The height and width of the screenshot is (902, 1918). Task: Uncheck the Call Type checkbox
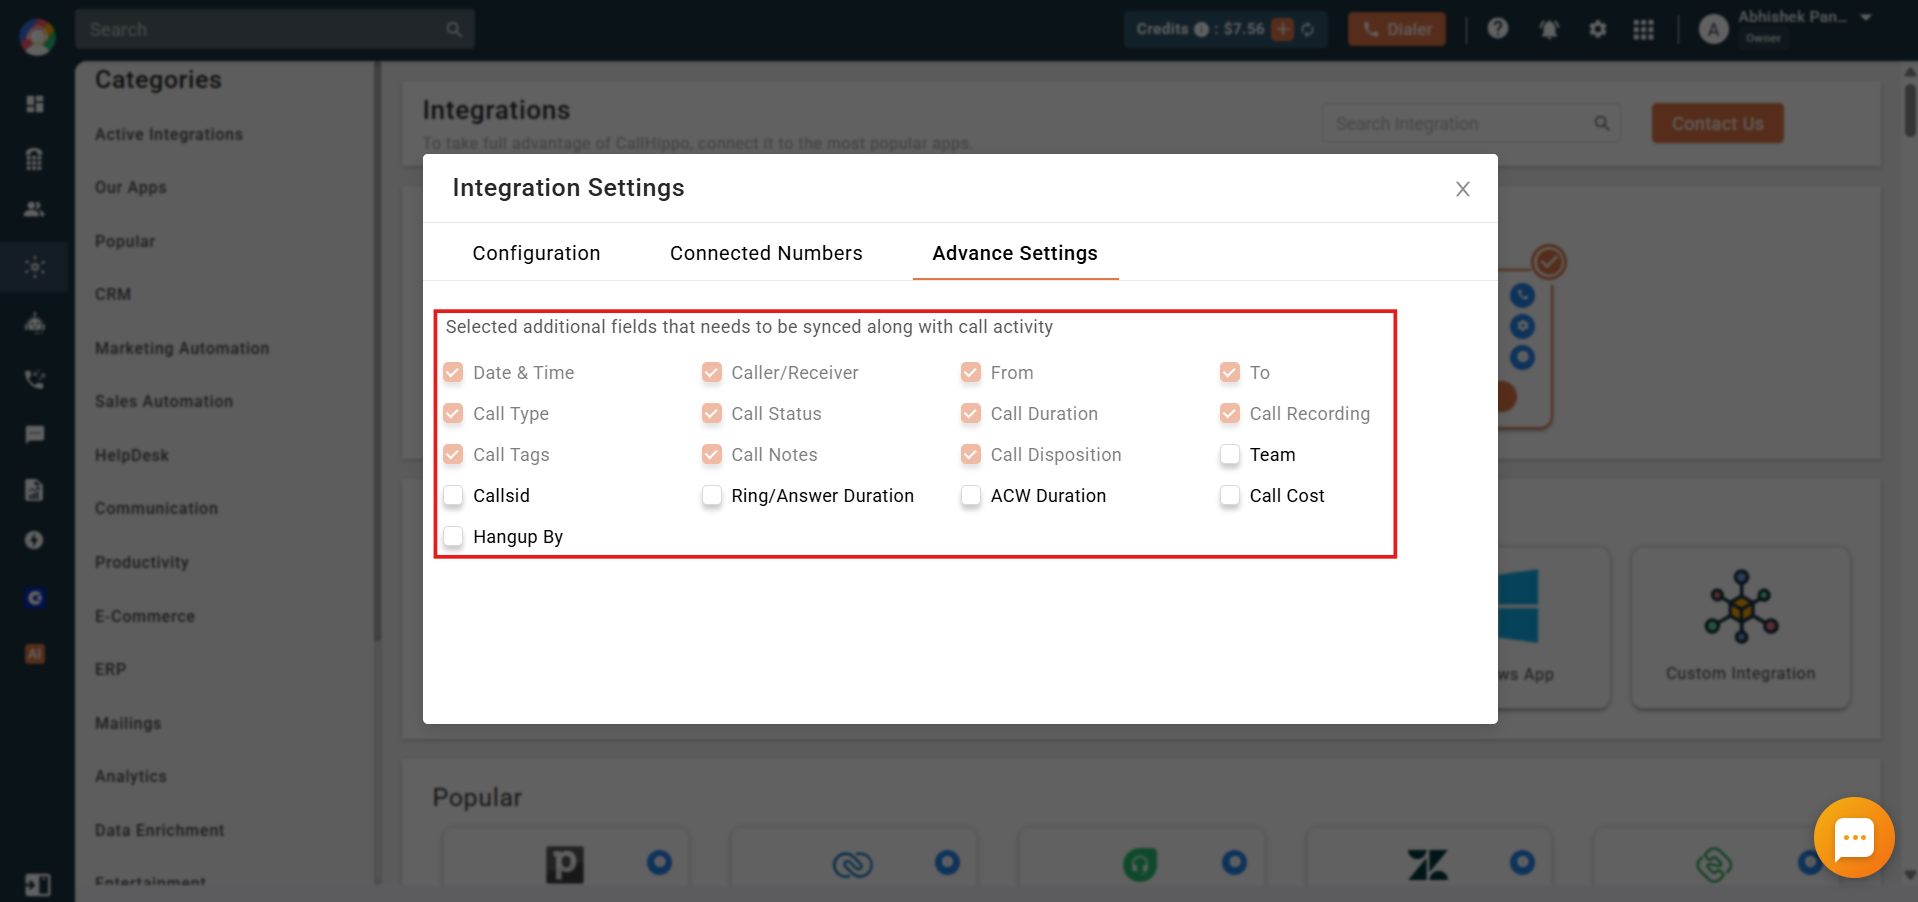pyautogui.click(x=453, y=414)
